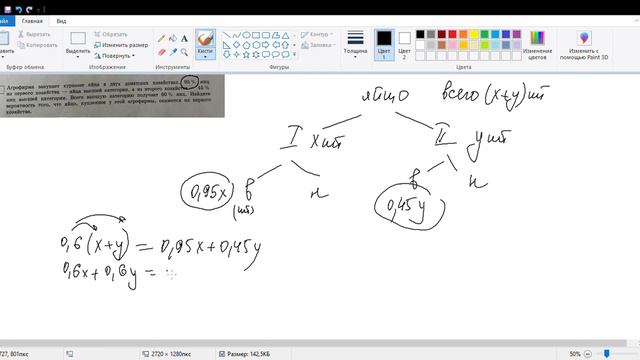Click Изменить размер resize button
Image resolution: width=640 pixels, height=360 pixels.
(x=121, y=45)
